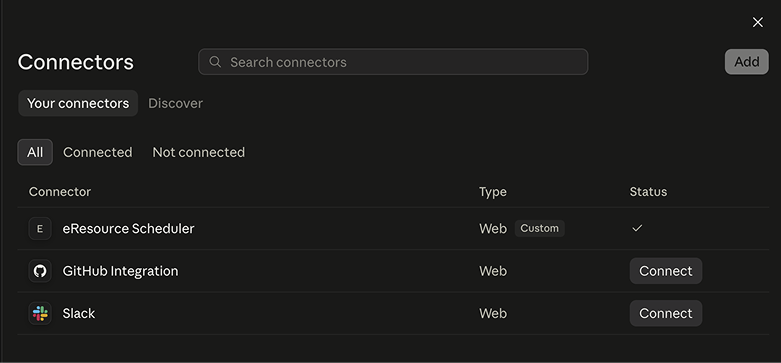Open the Discover tab
Screen dimensions: 781x363
(175, 103)
